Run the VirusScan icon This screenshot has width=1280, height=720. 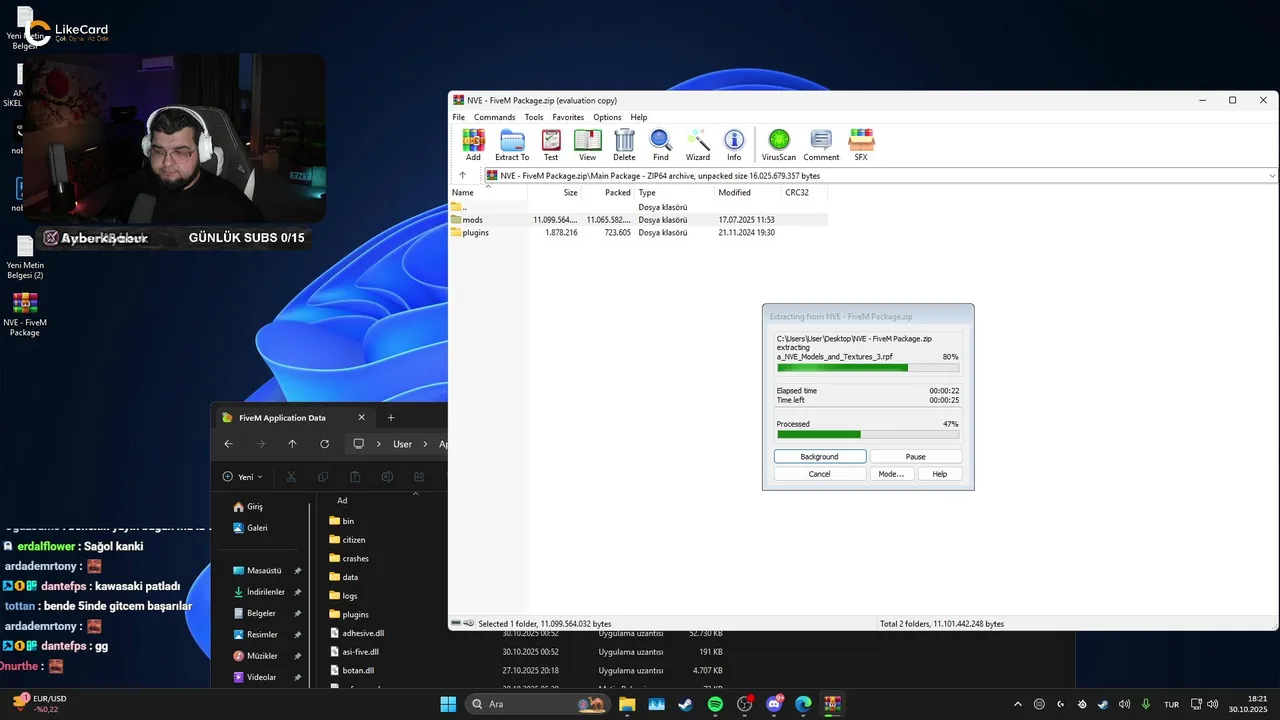click(x=779, y=145)
